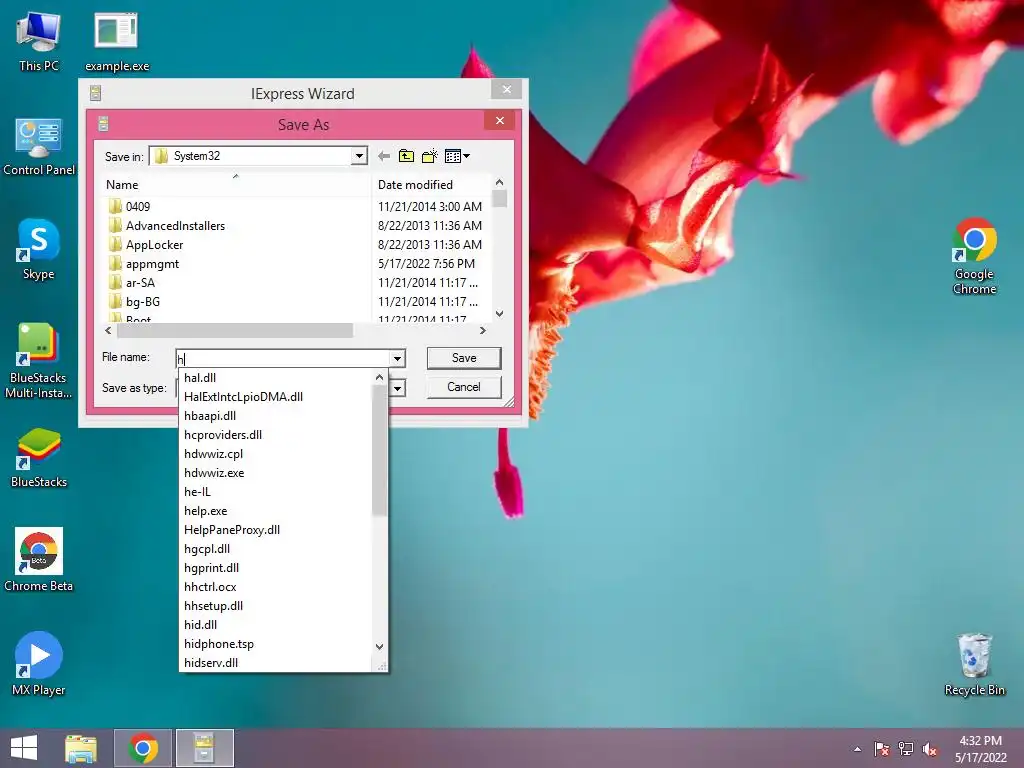1024x768 pixels.
Task: Close the Save As dialog
Action: 500,120
